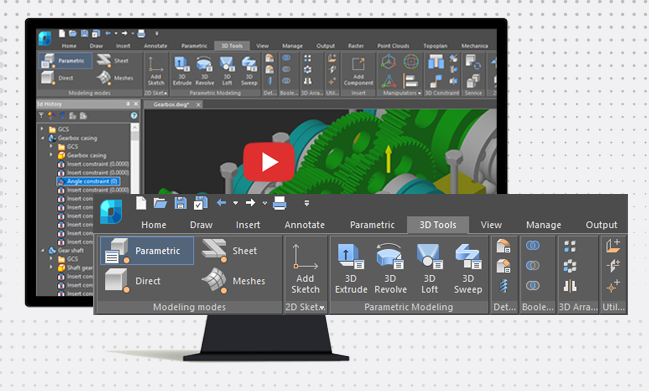Click Redo arrow in enlarged ribbon
Image resolution: width=649 pixels, height=391 pixels.
250,203
